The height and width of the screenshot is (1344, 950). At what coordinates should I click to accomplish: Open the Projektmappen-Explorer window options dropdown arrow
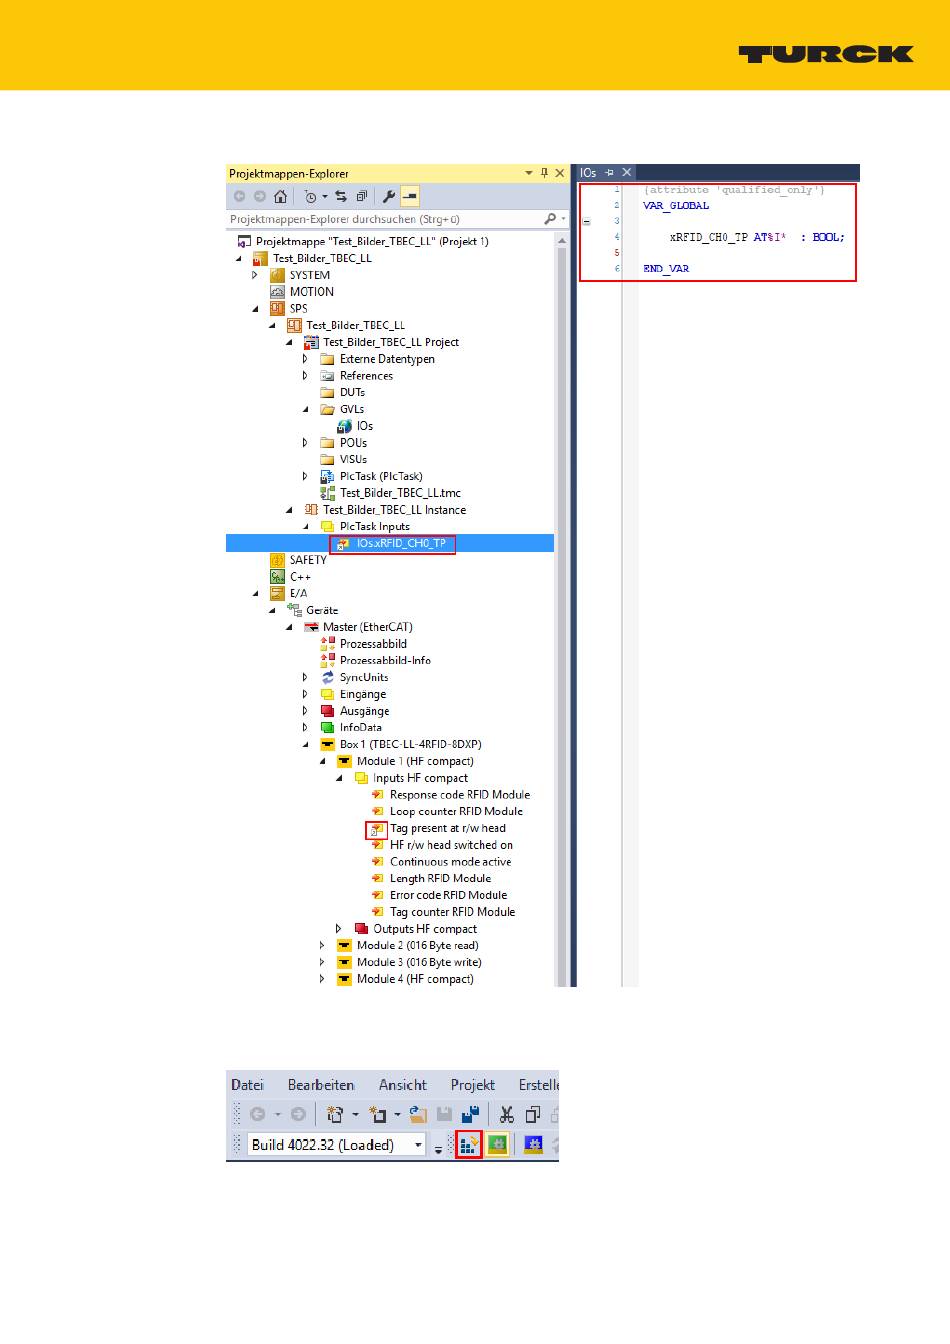point(529,173)
